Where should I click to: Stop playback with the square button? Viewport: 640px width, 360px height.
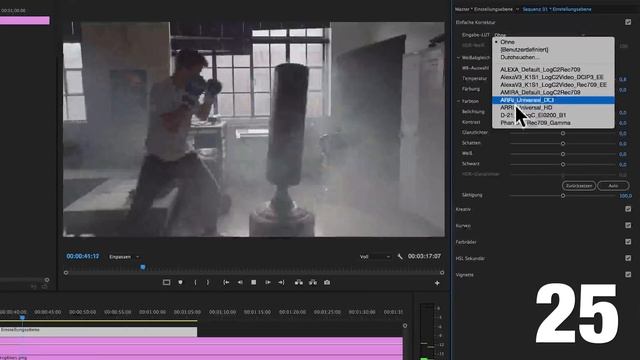253,282
